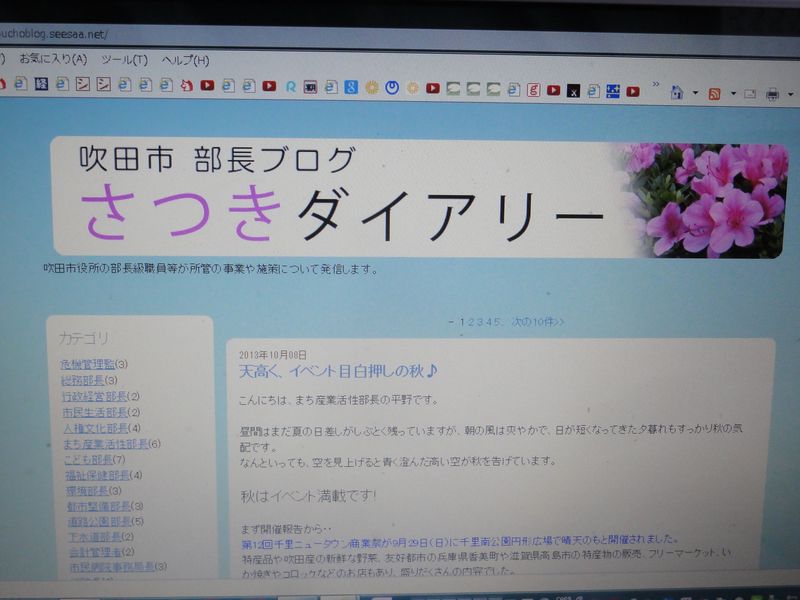Open the 危機管理監 category link
The width and height of the screenshot is (800, 600).
click(x=88, y=364)
